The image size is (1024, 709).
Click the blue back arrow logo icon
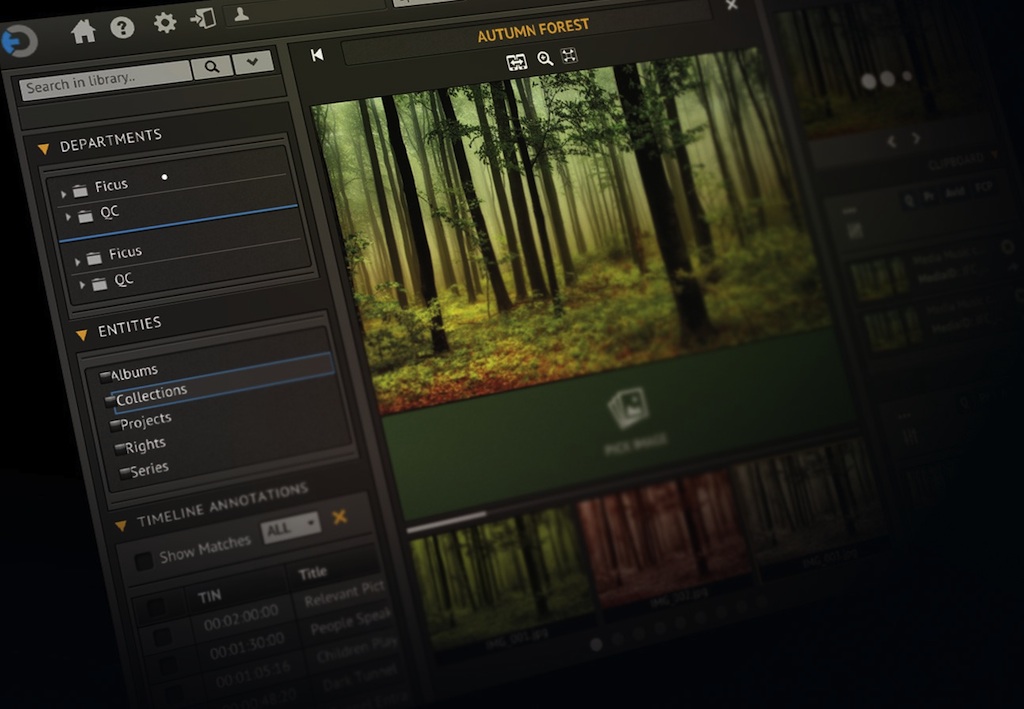pos(20,42)
